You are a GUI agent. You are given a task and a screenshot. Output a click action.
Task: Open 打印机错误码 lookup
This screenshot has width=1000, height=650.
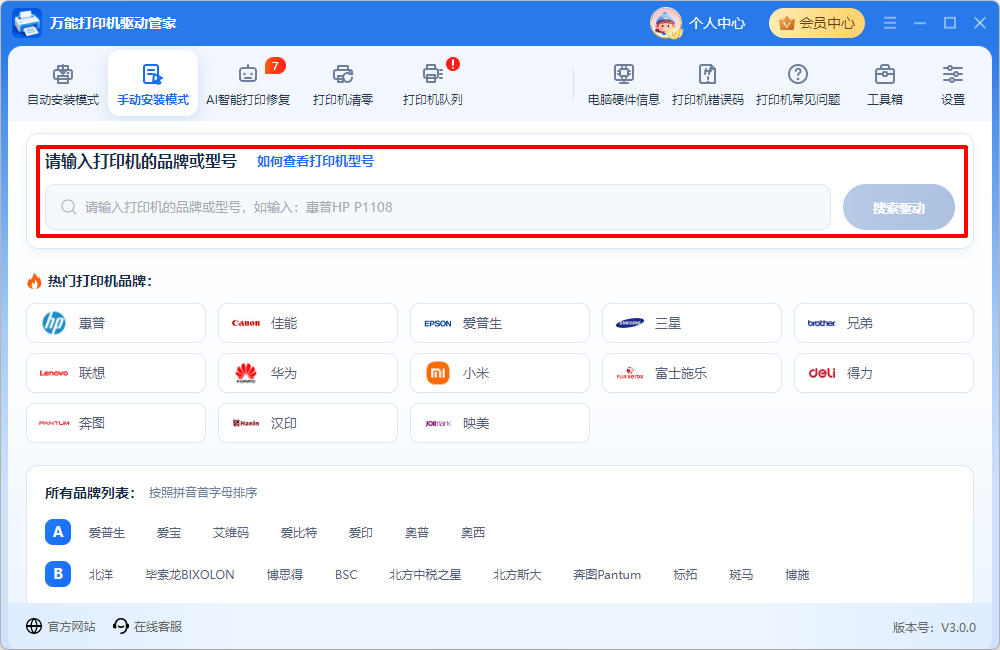708,84
